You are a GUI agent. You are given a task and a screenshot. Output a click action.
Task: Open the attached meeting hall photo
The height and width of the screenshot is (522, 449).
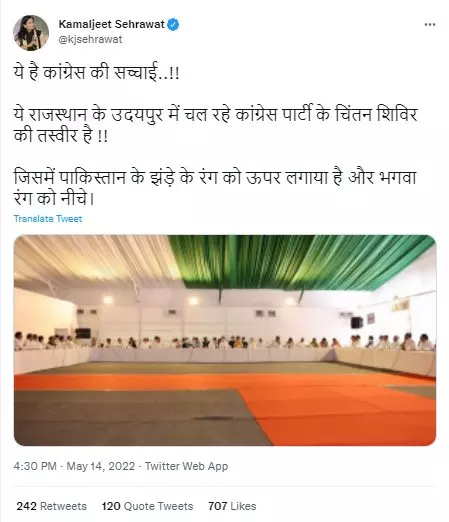[x=225, y=340]
